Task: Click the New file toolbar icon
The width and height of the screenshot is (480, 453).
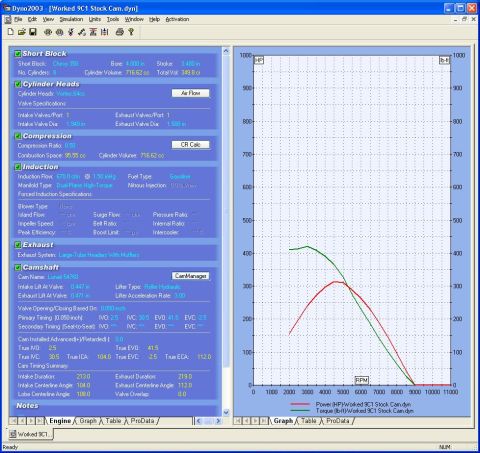Action: [11, 32]
